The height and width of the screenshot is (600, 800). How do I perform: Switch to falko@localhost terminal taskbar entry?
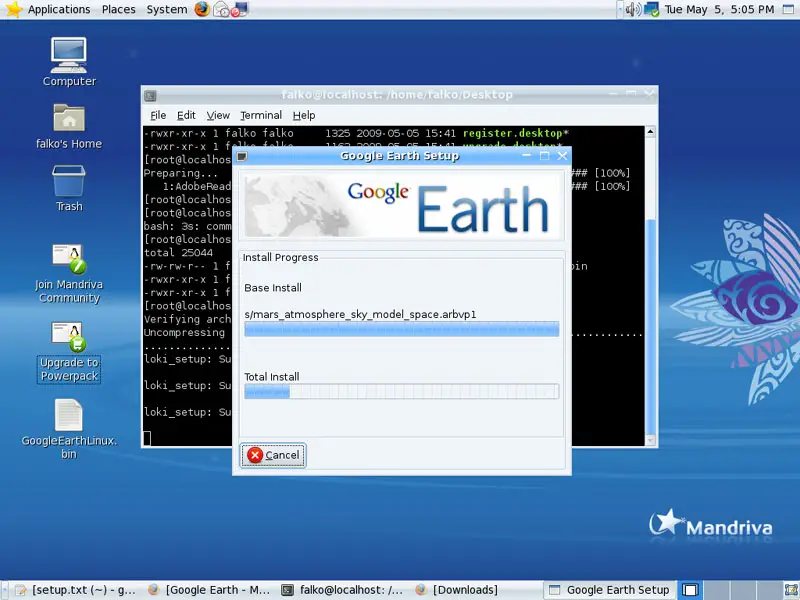coord(343,590)
